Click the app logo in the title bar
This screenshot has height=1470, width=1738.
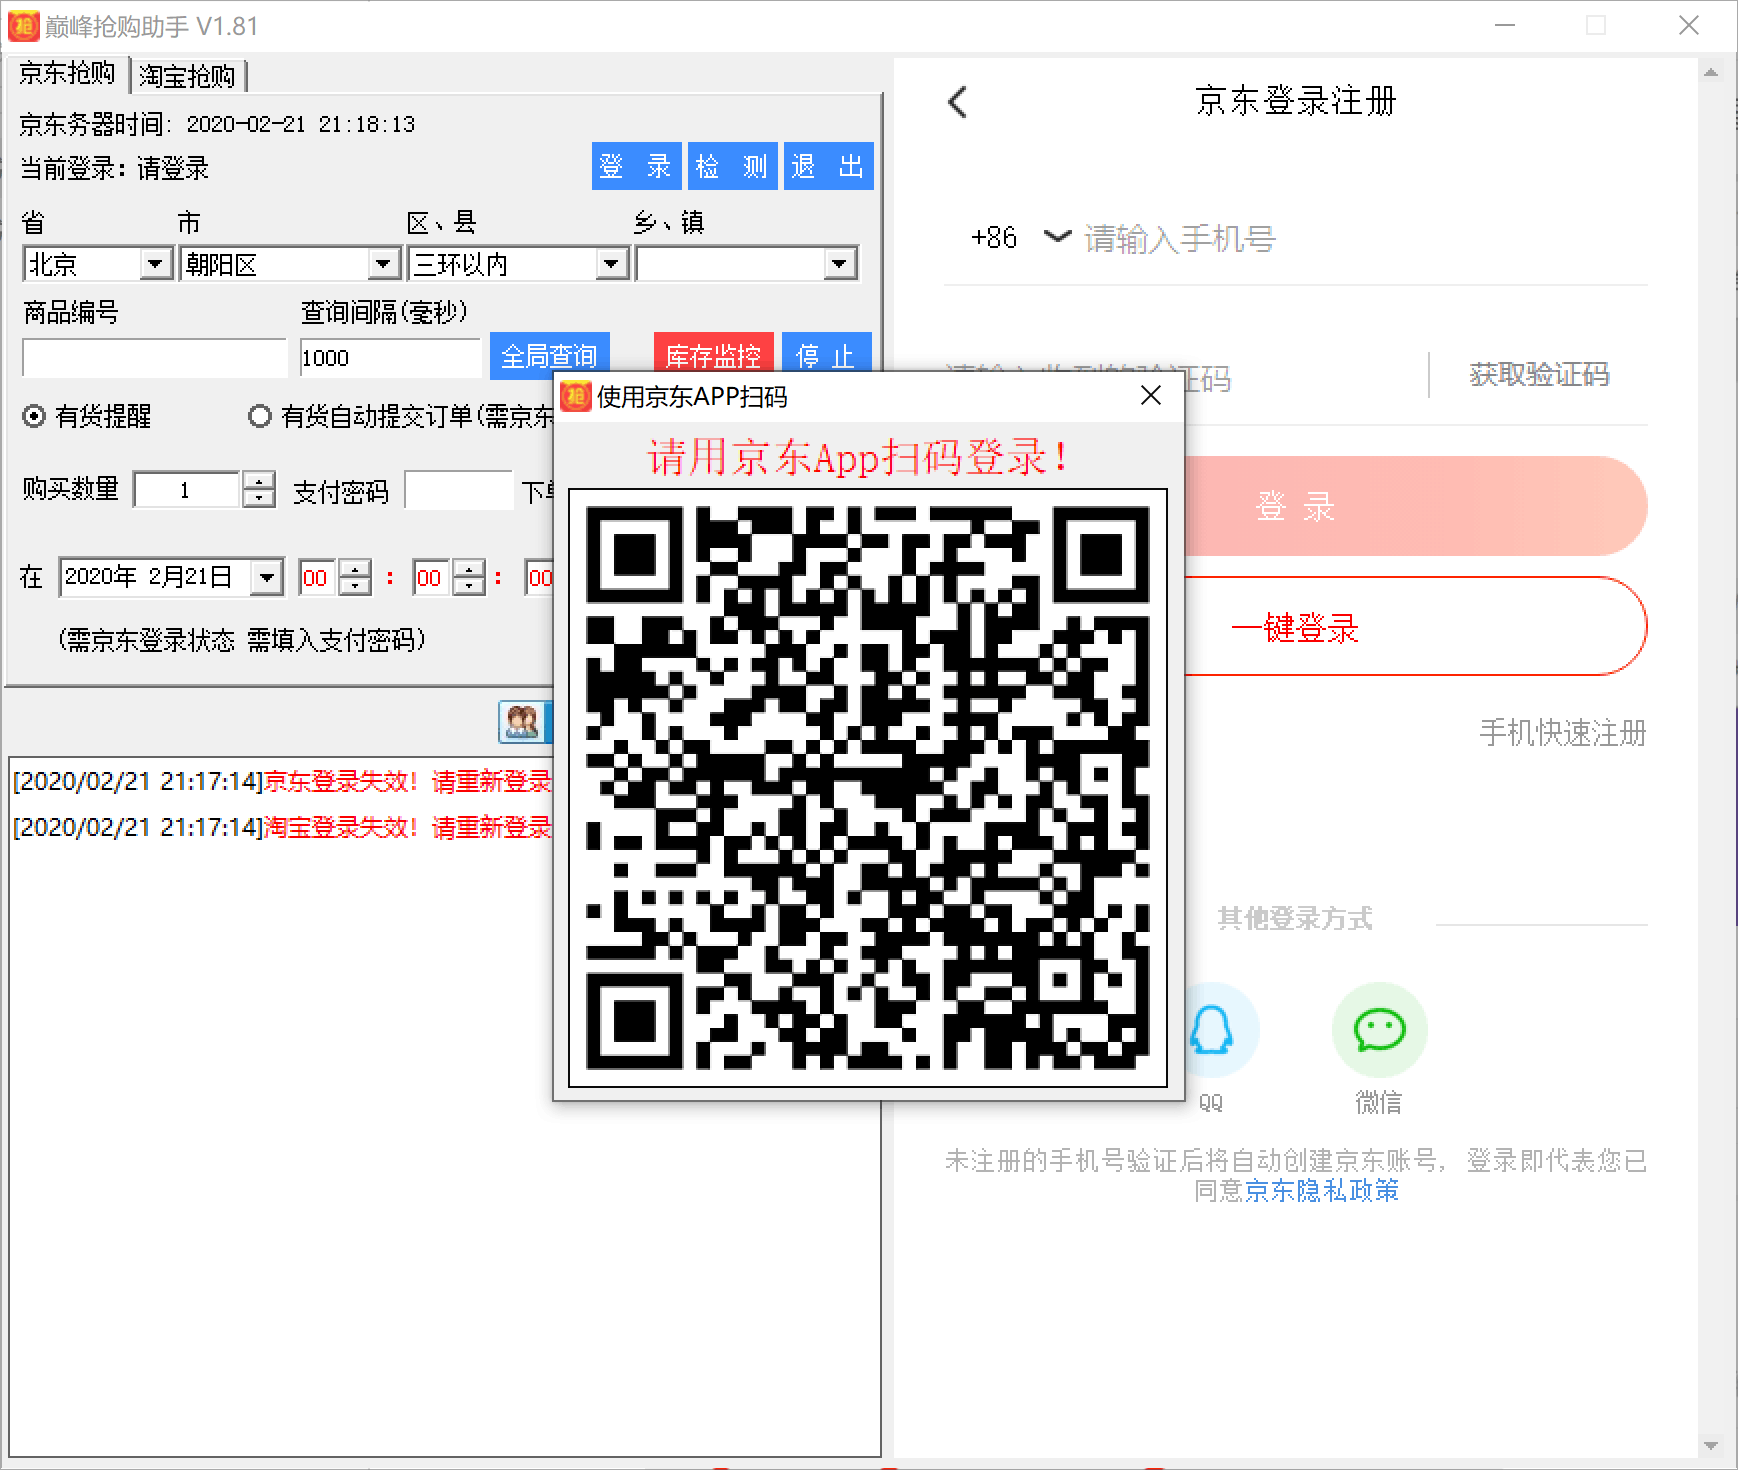23,25
